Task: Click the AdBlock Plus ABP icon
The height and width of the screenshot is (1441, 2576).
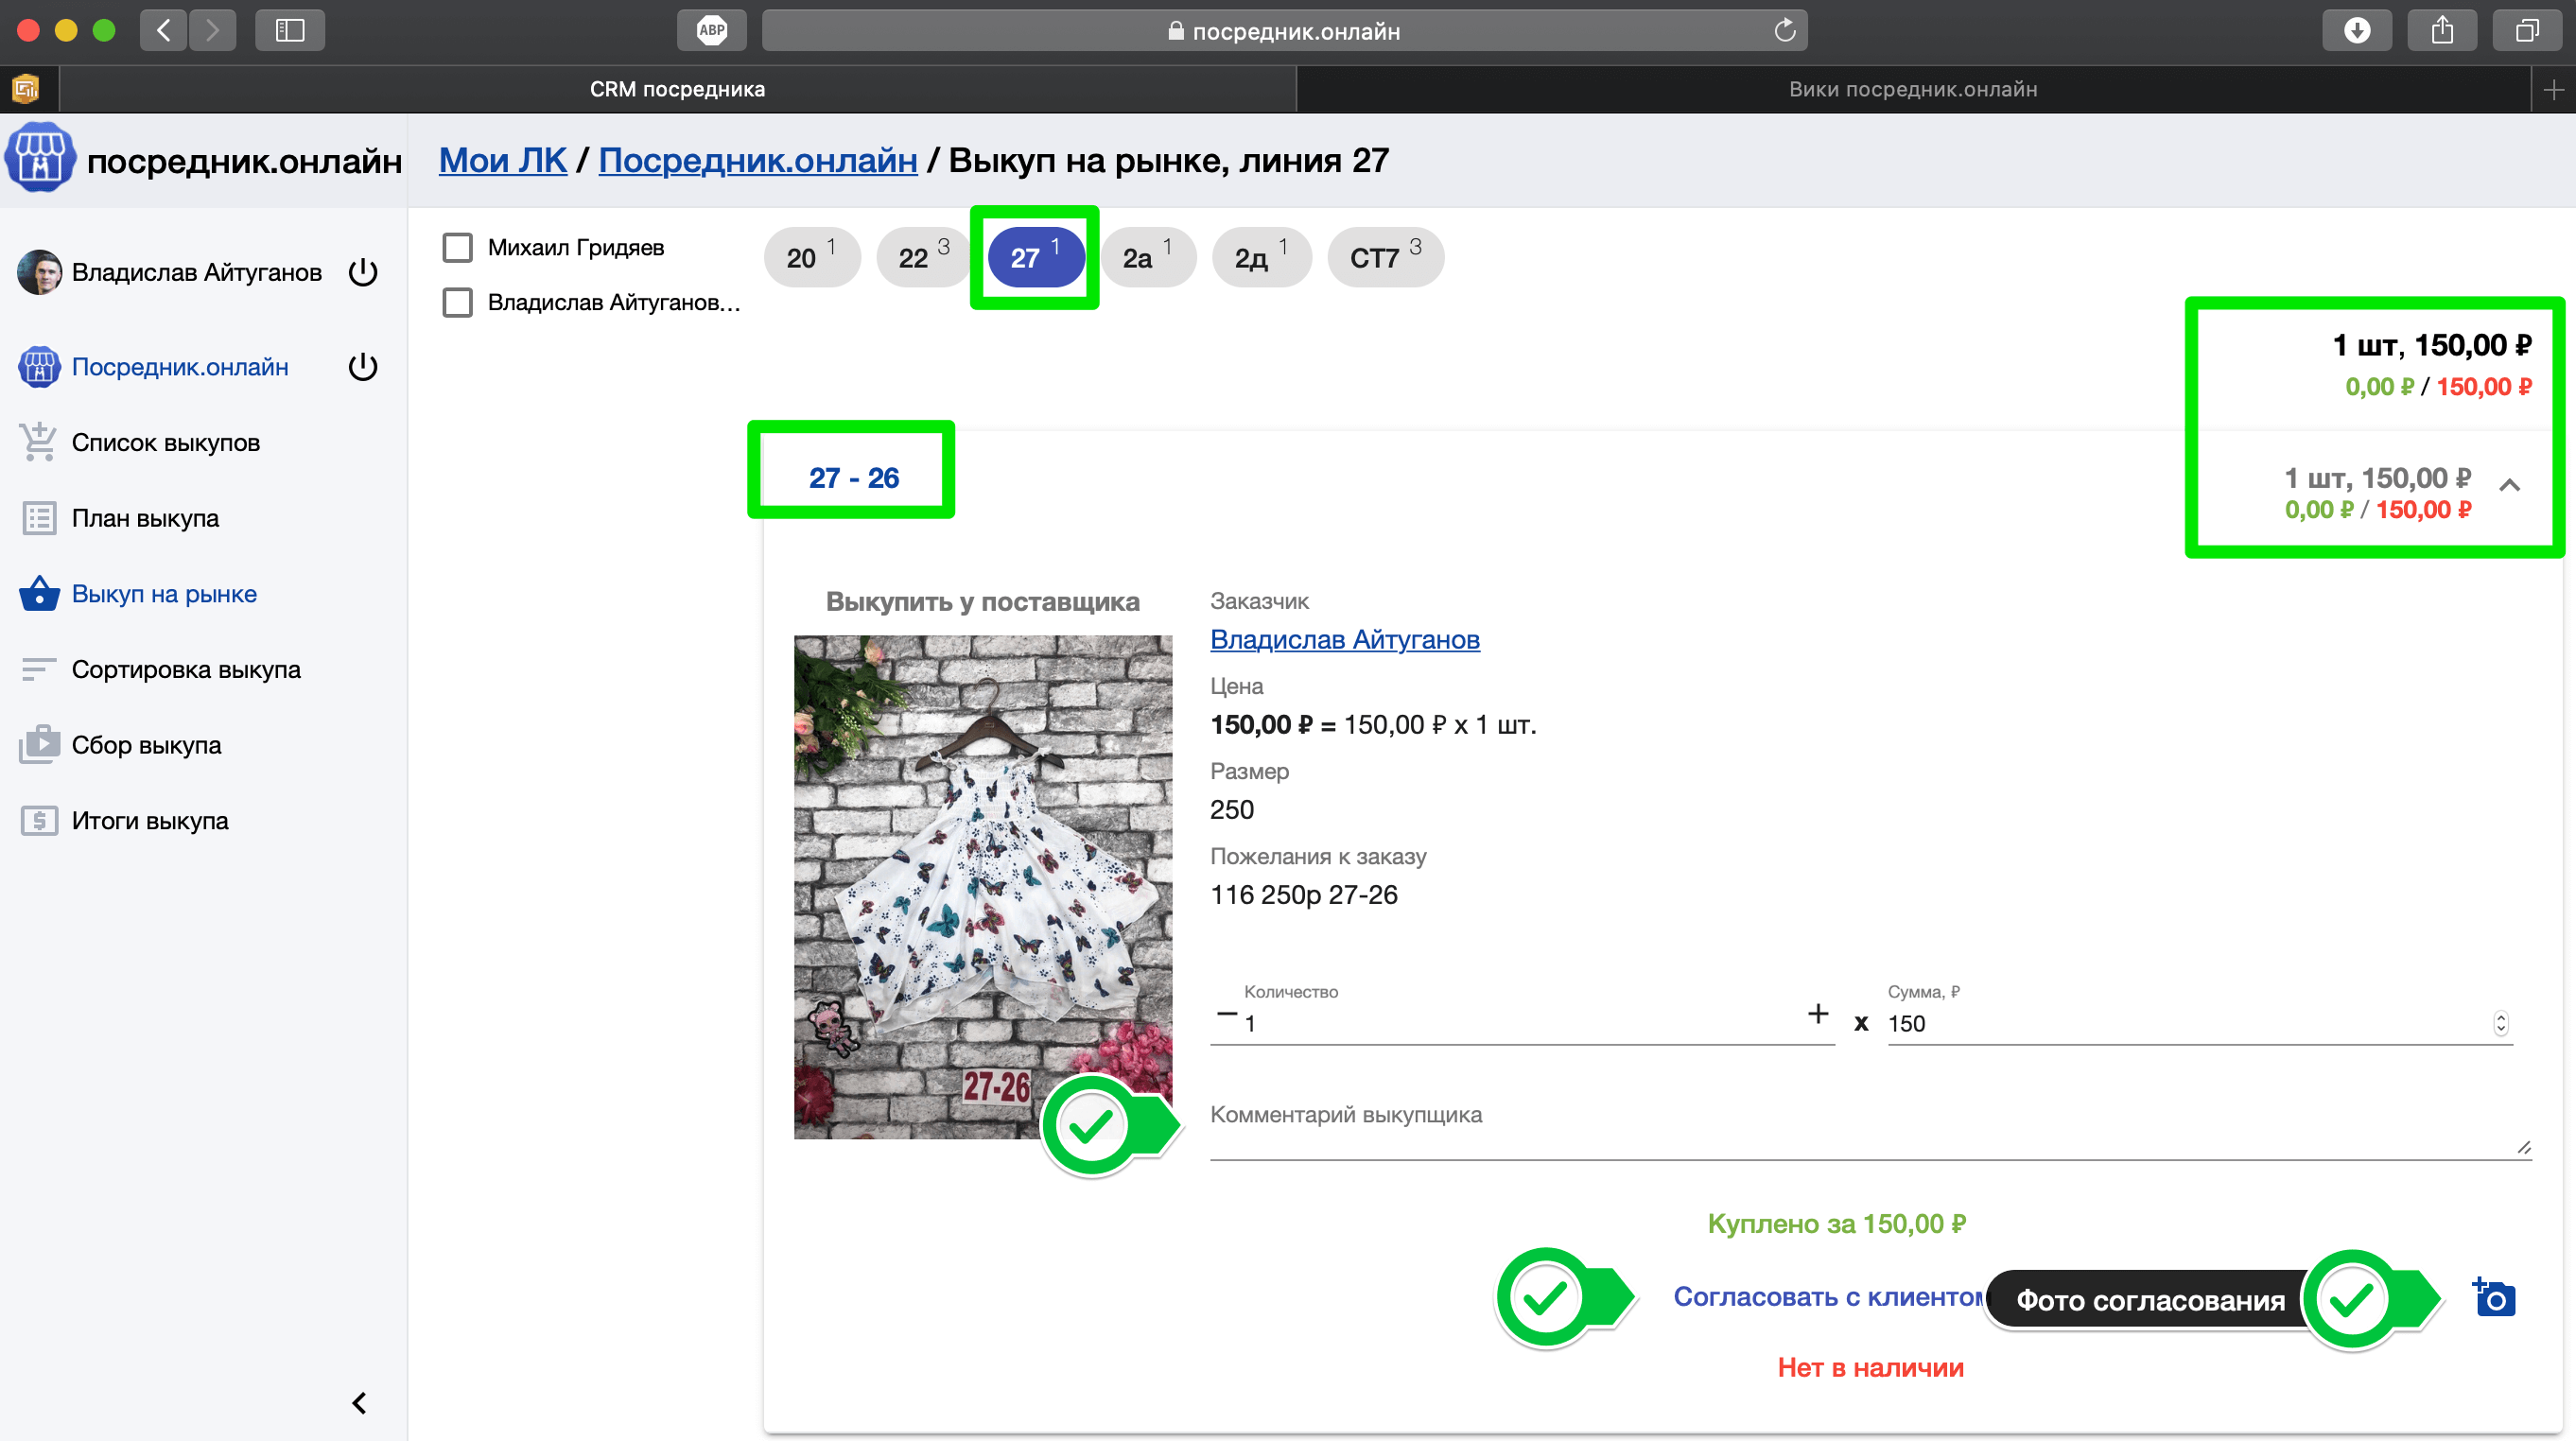Action: click(711, 30)
